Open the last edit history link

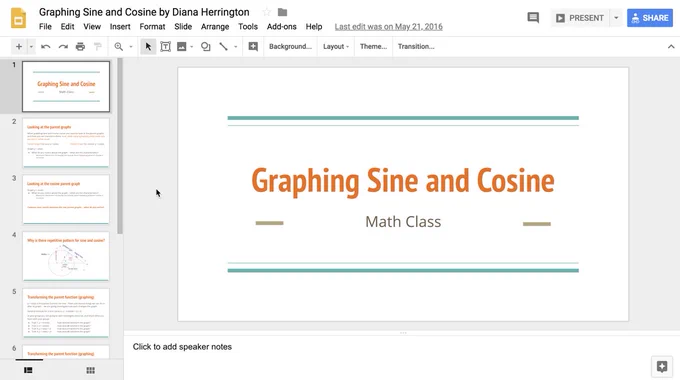click(x=389, y=26)
